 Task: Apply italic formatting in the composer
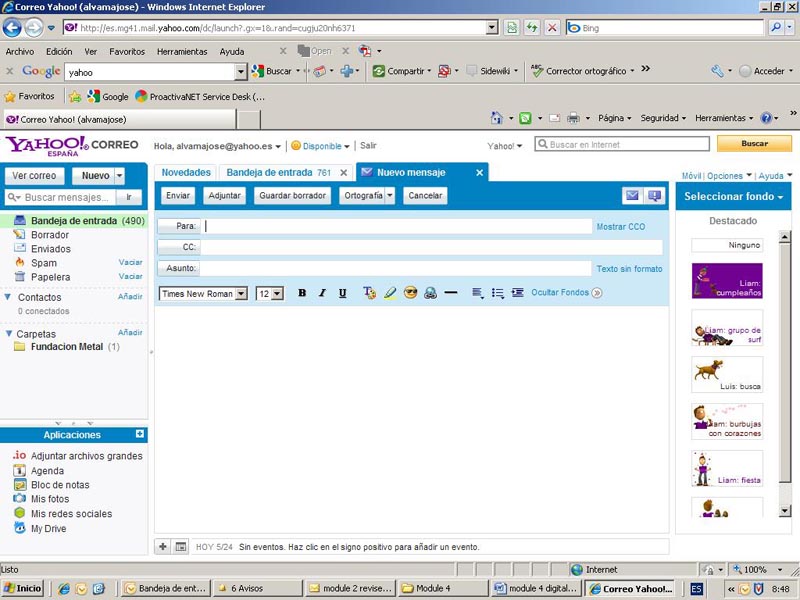click(322, 293)
